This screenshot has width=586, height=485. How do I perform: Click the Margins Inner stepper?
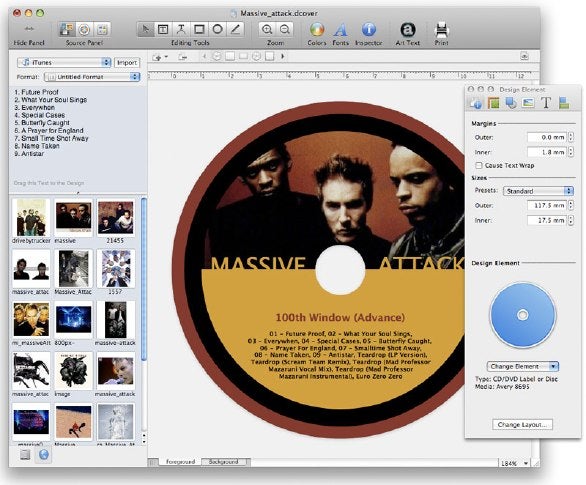(571, 152)
